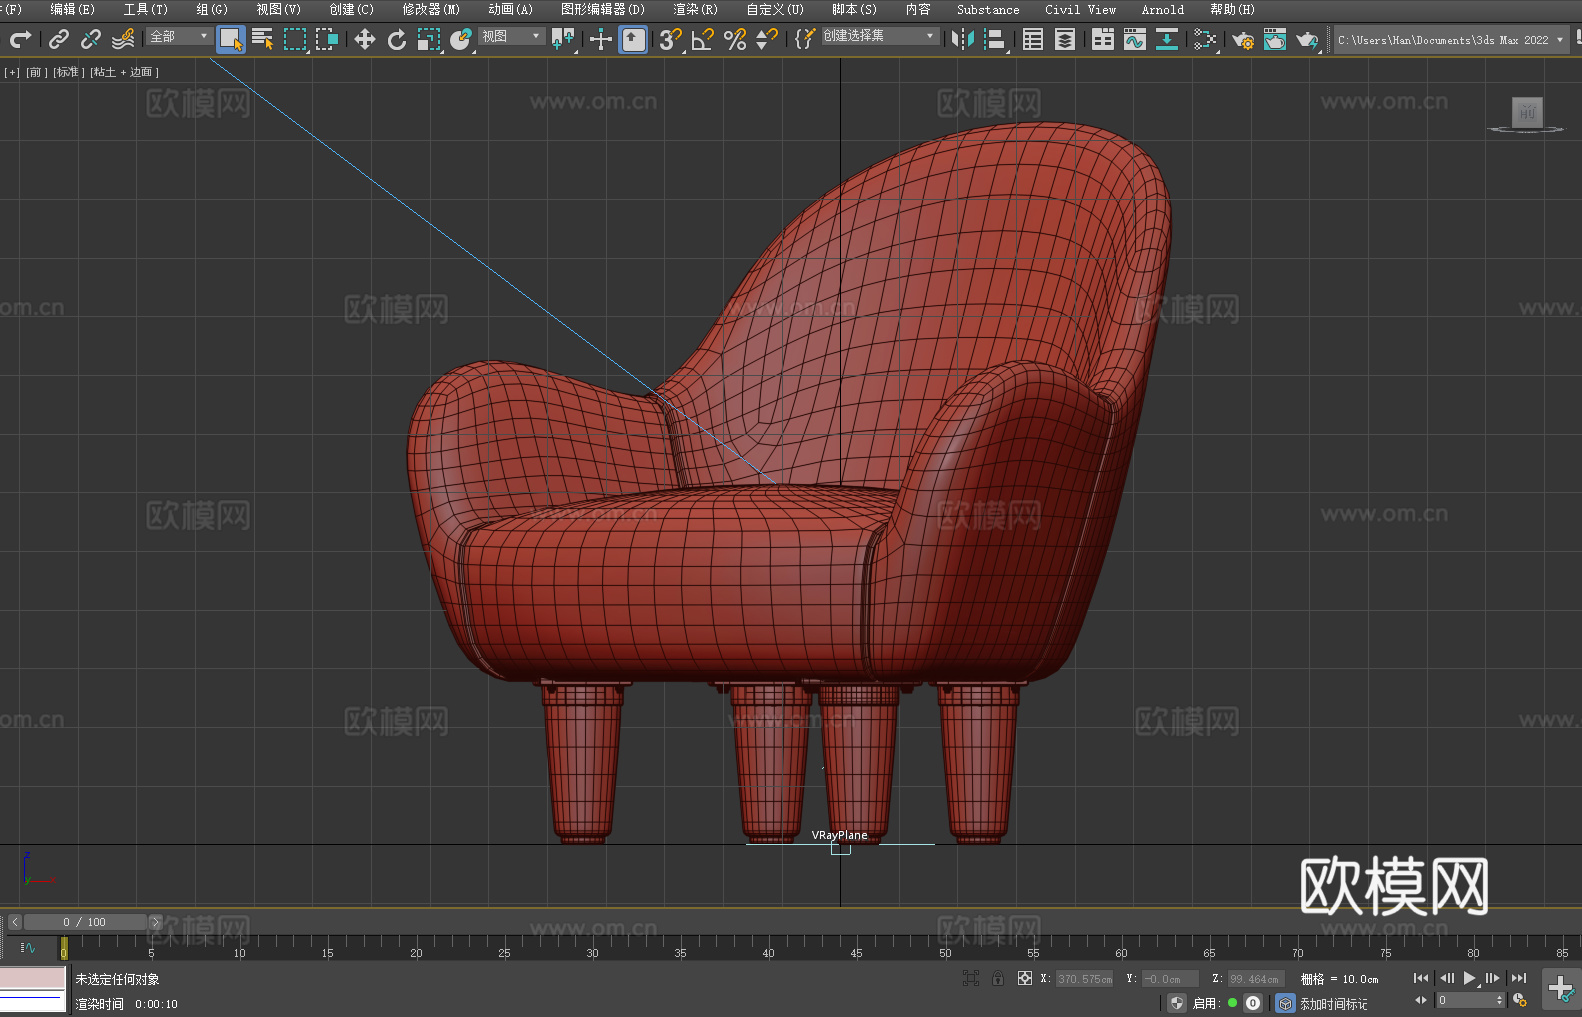Click the X coordinate field
Image resolution: width=1582 pixels, height=1017 pixels.
coord(1085,979)
